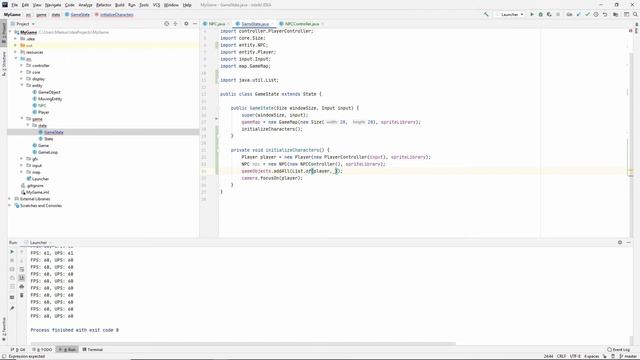Image resolution: width=640 pixels, height=360 pixels.
Task: Rollback changes with the undo arrow icon
Action: [605, 14]
